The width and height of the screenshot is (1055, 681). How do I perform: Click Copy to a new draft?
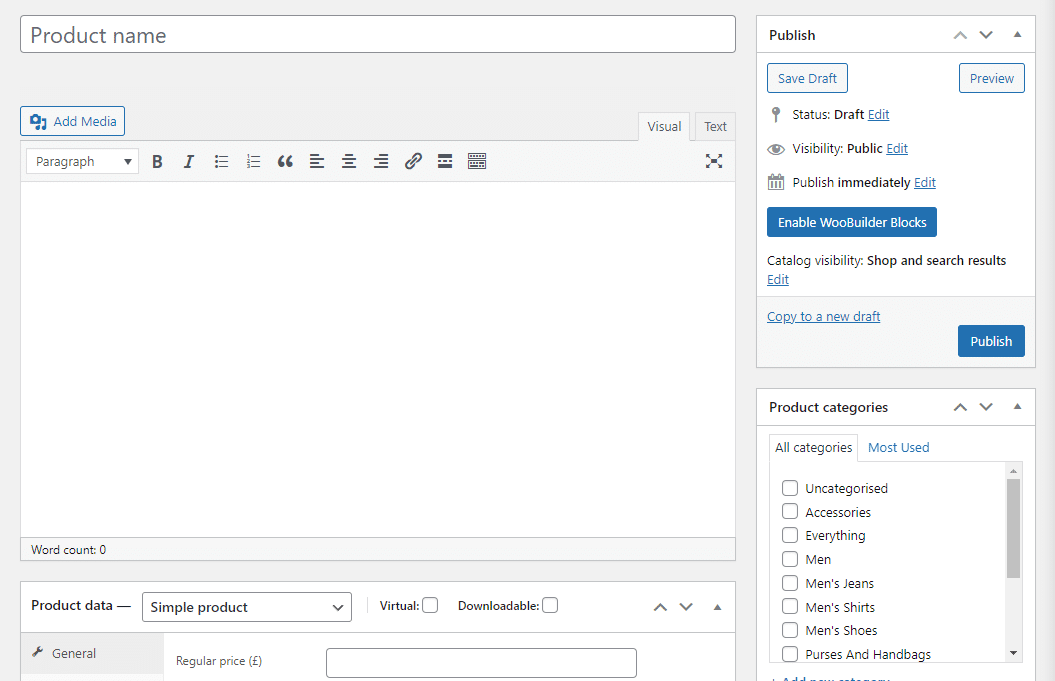click(824, 316)
